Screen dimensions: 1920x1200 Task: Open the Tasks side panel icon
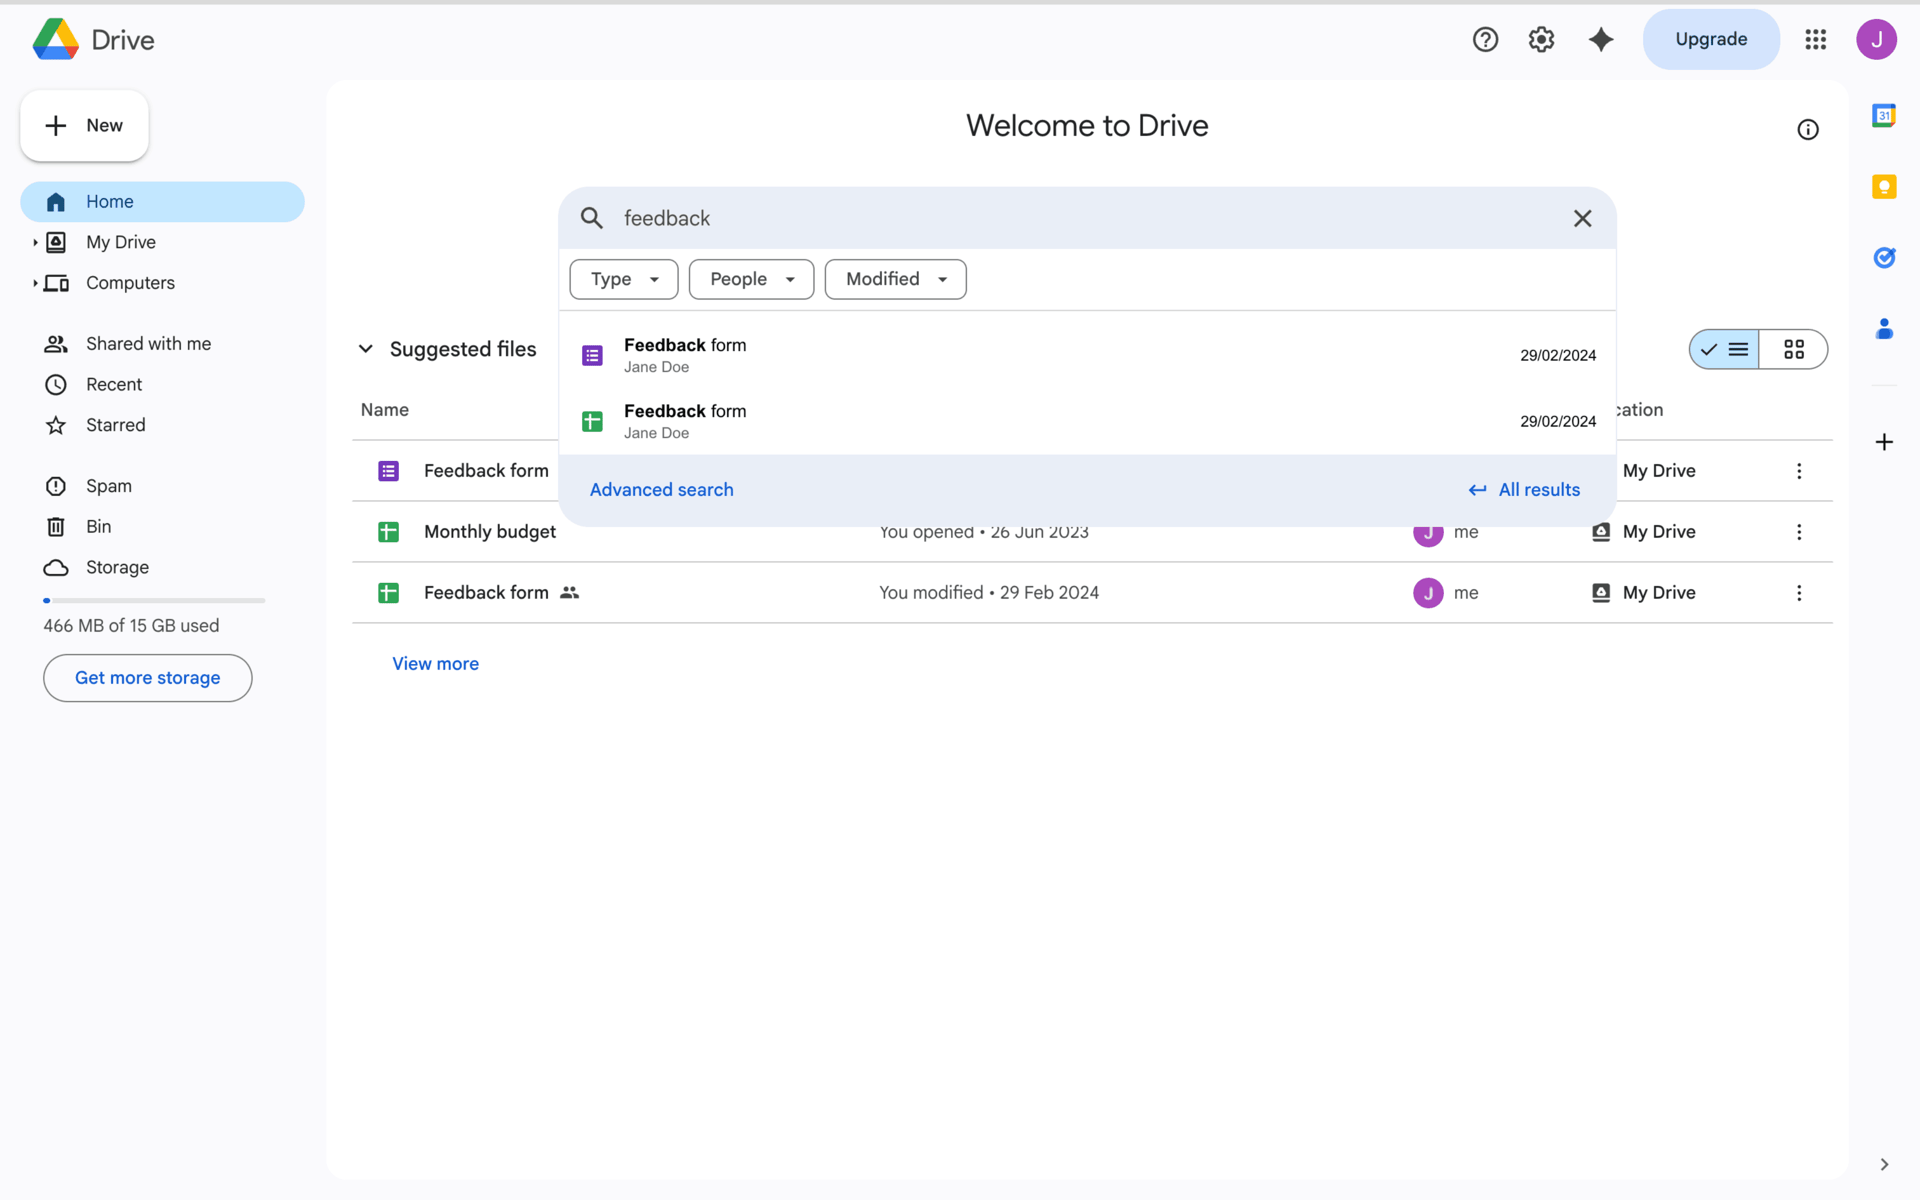1884,258
